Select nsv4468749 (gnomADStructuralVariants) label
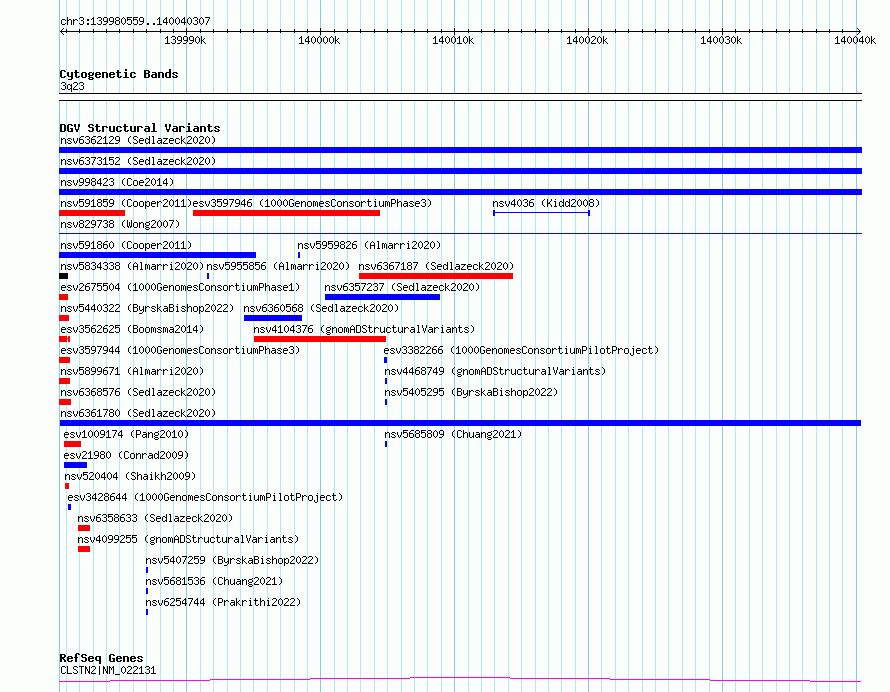The image size is (890, 692). (495, 371)
